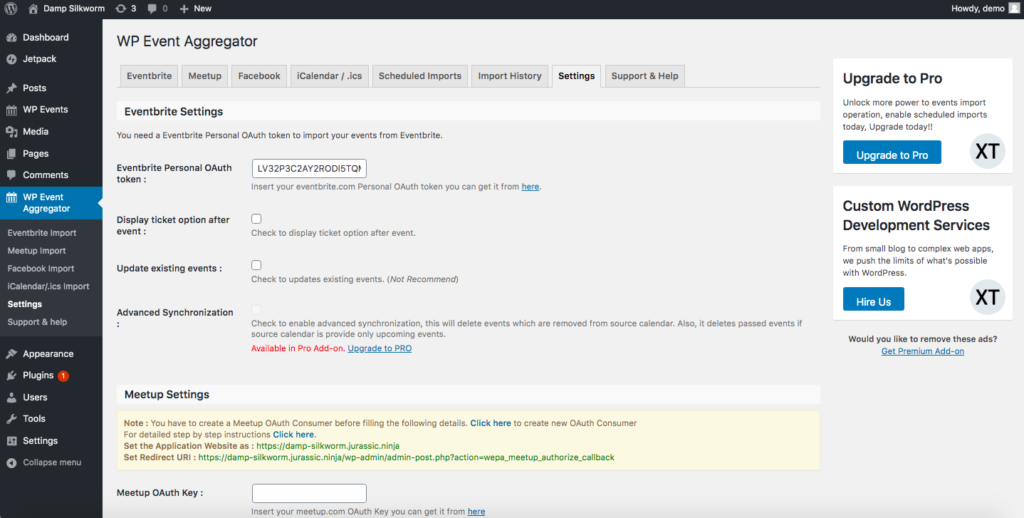Click the sidebar Settings sliders icon
1024x518 pixels.
[11, 441]
